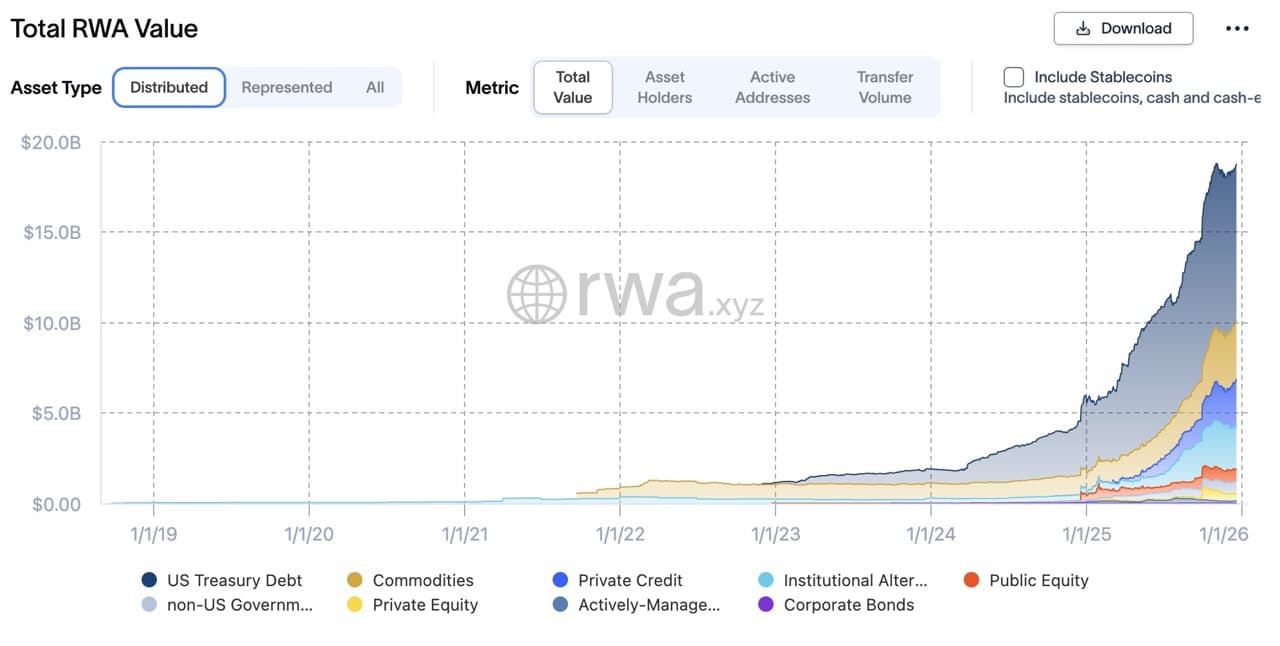The height and width of the screenshot is (646, 1280).
Task: Click the Private Credit legend dot
Action: (560, 580)
